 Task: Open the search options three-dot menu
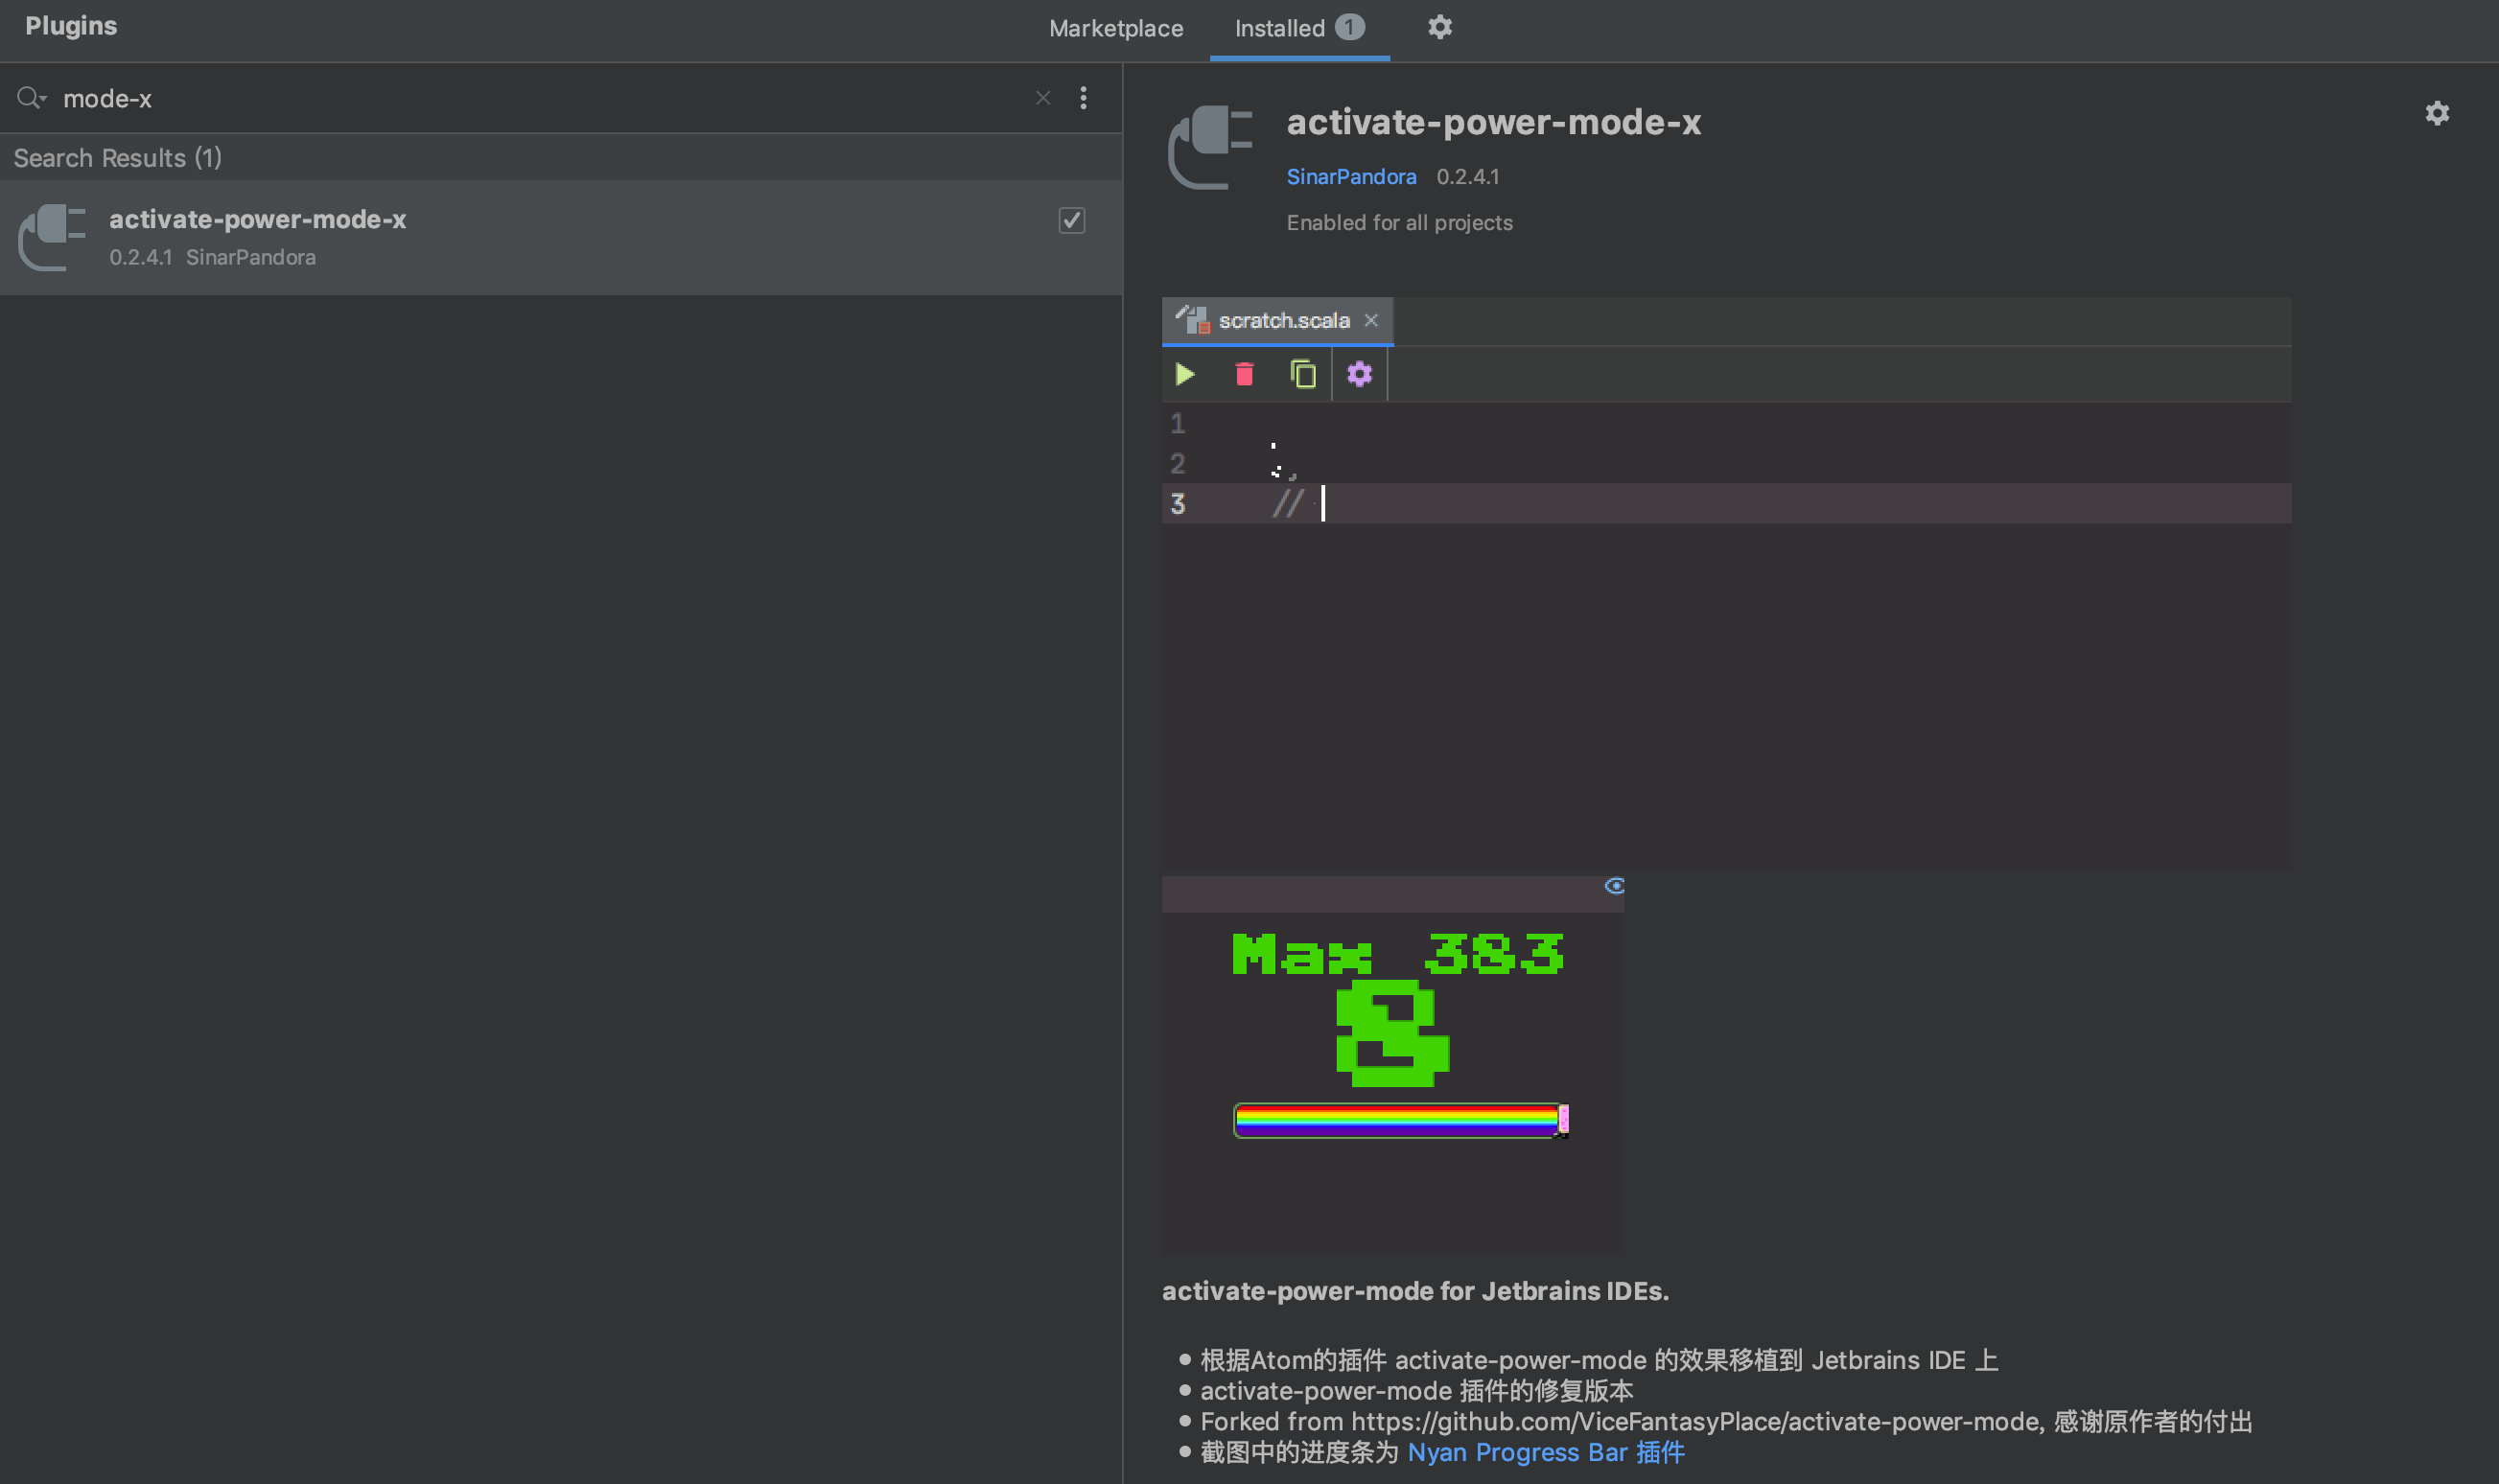tap(1083, 98)
